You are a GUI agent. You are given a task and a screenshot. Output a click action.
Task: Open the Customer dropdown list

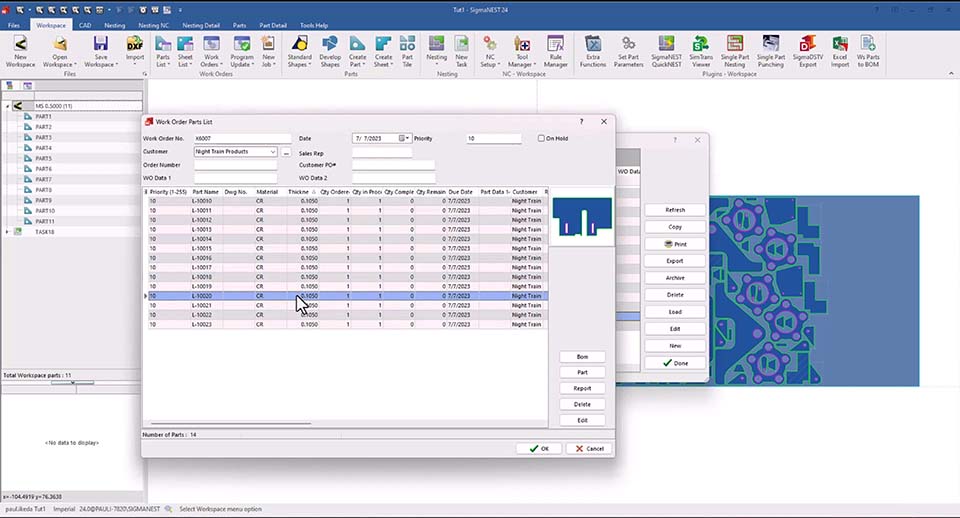[x=272, y=152]
